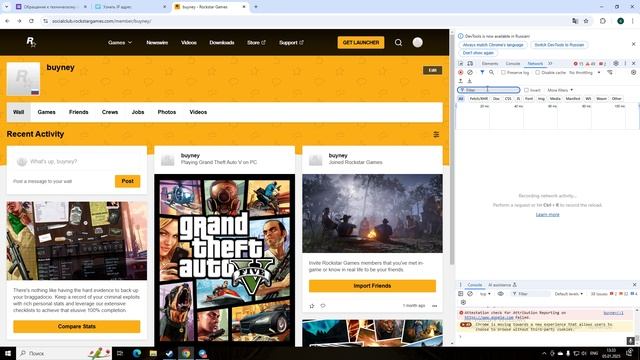Open Recent Activity filter settings icon
Screen dimensions: 640x360
pos(436,134)
